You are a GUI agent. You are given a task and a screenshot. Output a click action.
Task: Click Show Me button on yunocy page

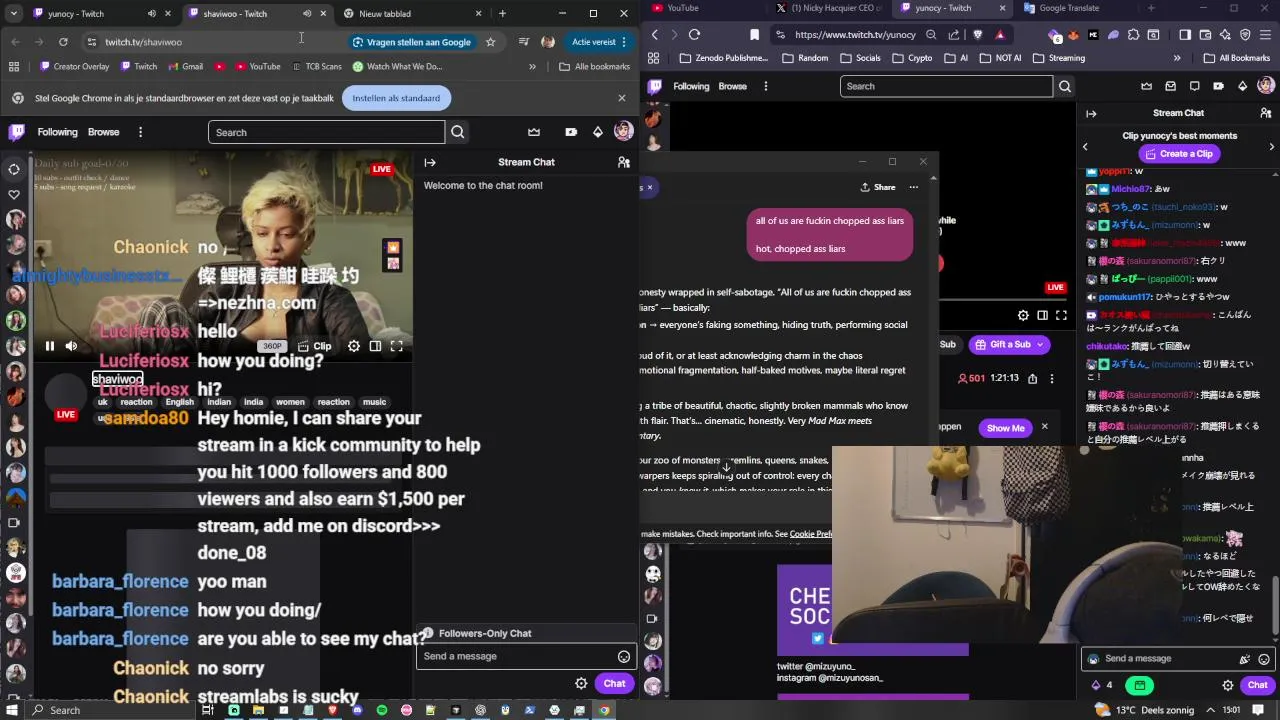(1005, 428)
